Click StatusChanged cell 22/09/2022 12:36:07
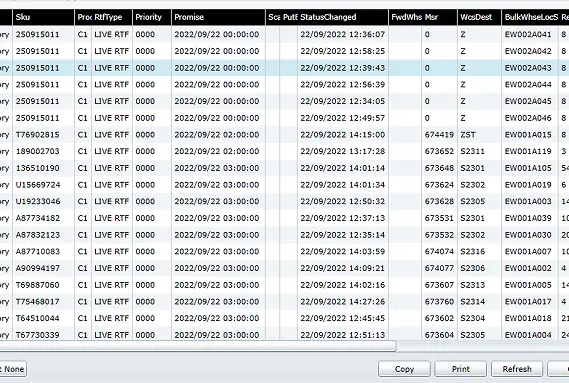 pyautogui.click(x=343, y=34)
